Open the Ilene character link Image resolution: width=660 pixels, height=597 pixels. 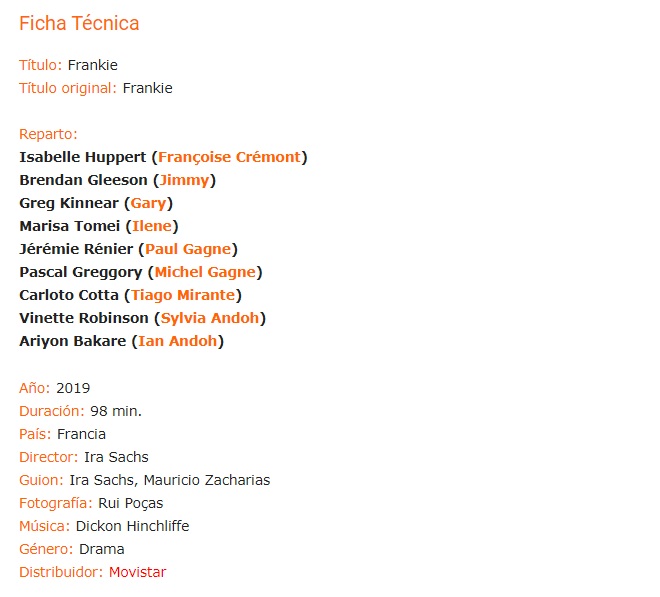click(152, 226)
